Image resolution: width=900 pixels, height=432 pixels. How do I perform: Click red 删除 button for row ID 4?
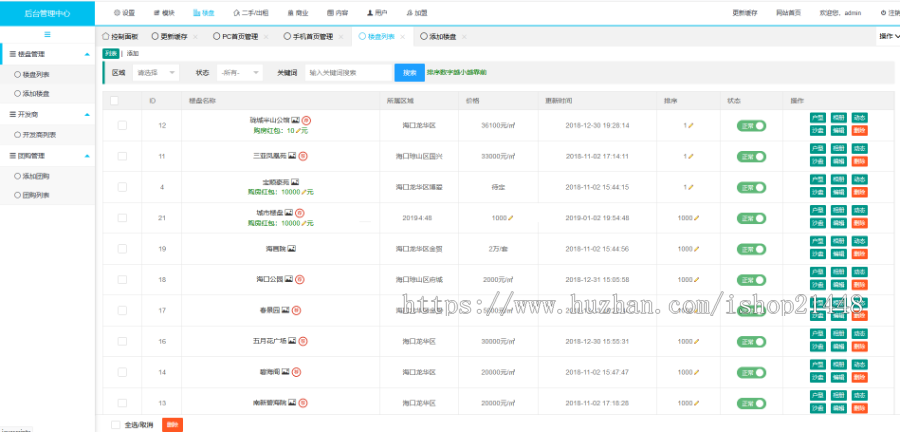tap(860, 192)
